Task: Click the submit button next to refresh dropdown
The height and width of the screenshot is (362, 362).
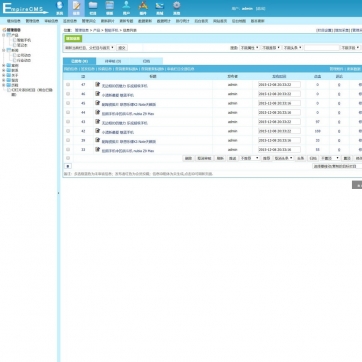Action: (x=122, y=48)
